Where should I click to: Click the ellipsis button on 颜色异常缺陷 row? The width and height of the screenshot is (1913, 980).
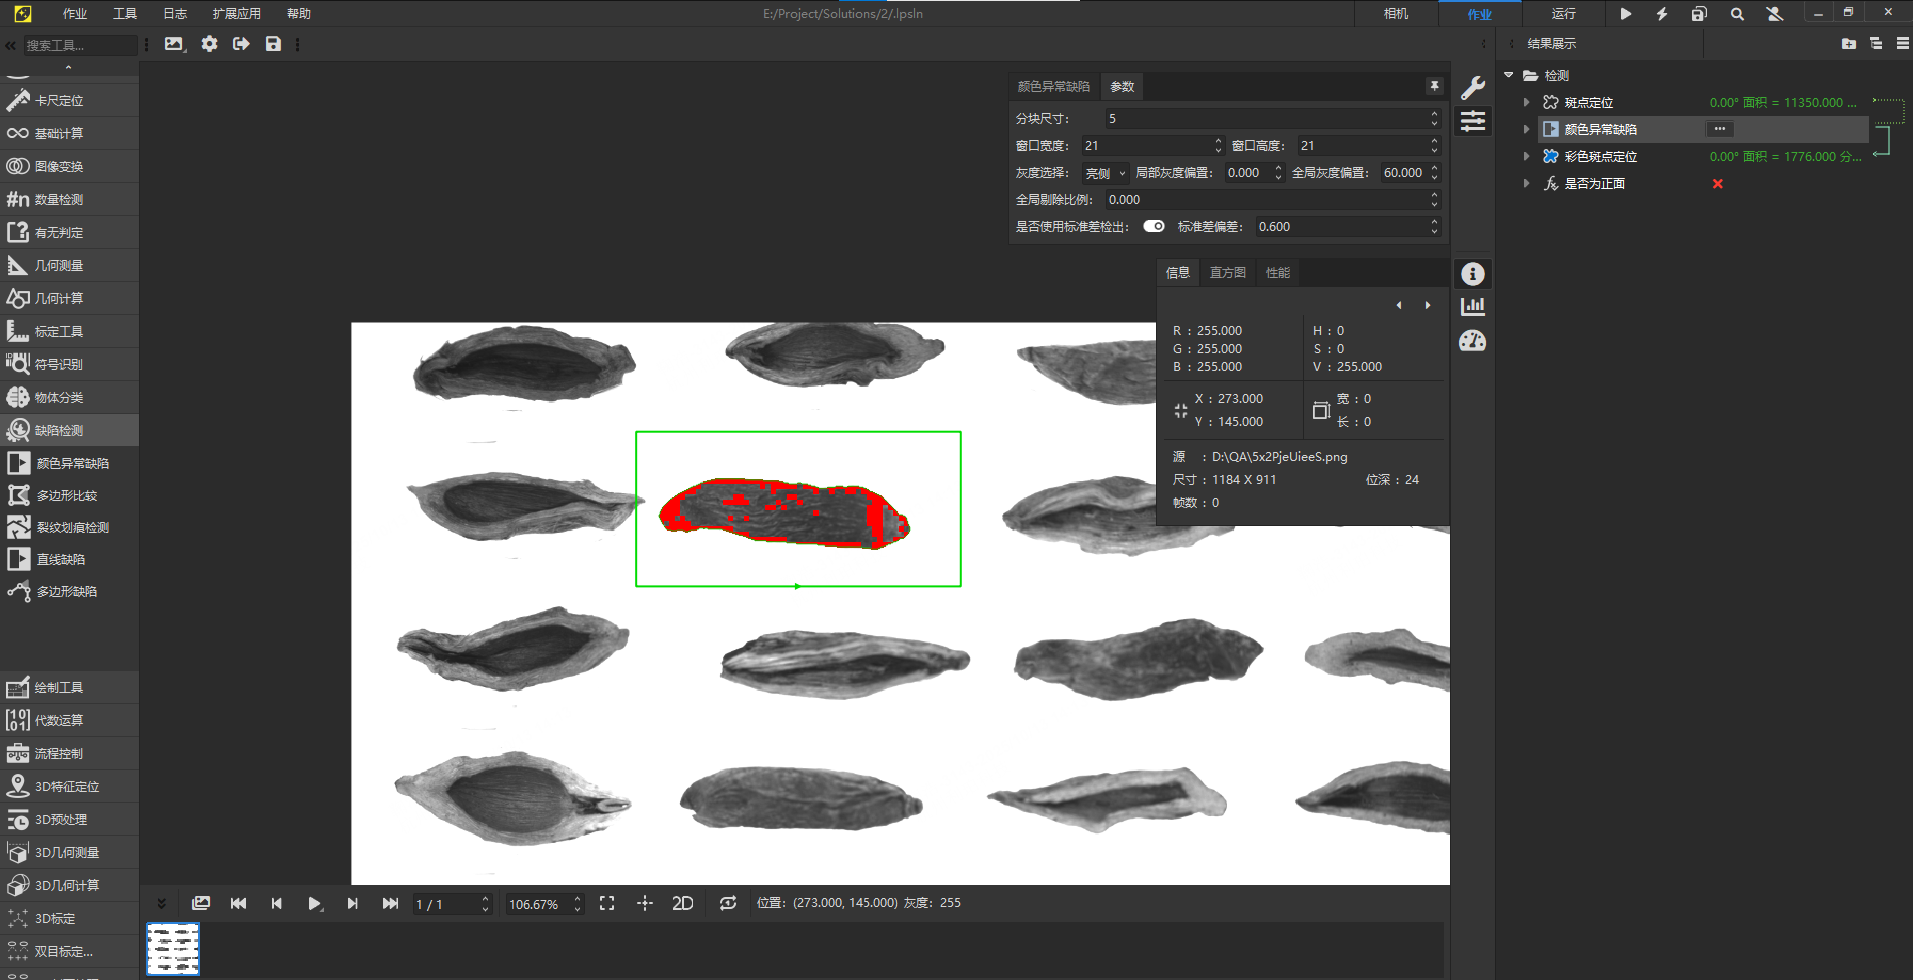tap(1719, 129)
